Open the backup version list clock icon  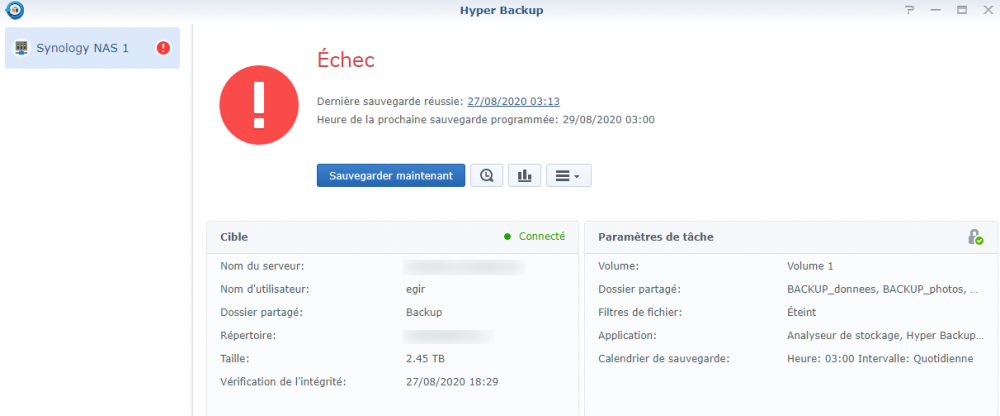[487, 175]
